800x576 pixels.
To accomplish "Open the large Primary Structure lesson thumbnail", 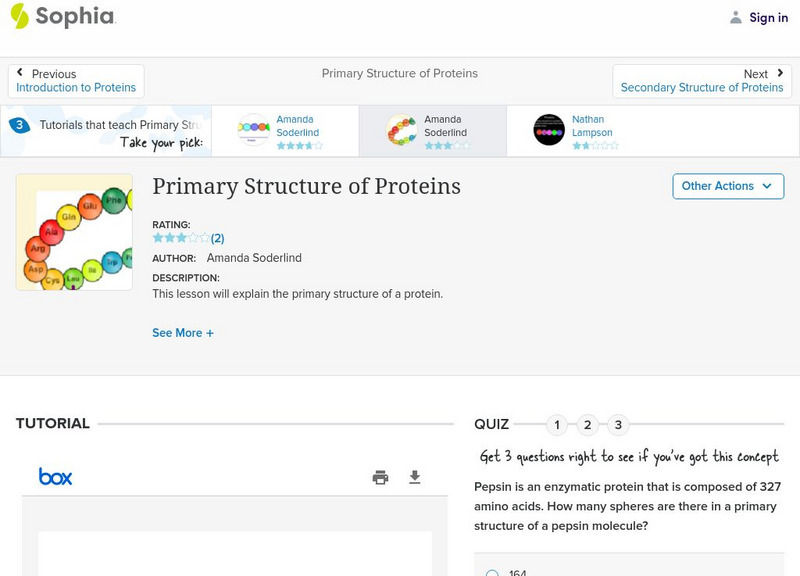I will pyautogui.click(x=74, y=232).
